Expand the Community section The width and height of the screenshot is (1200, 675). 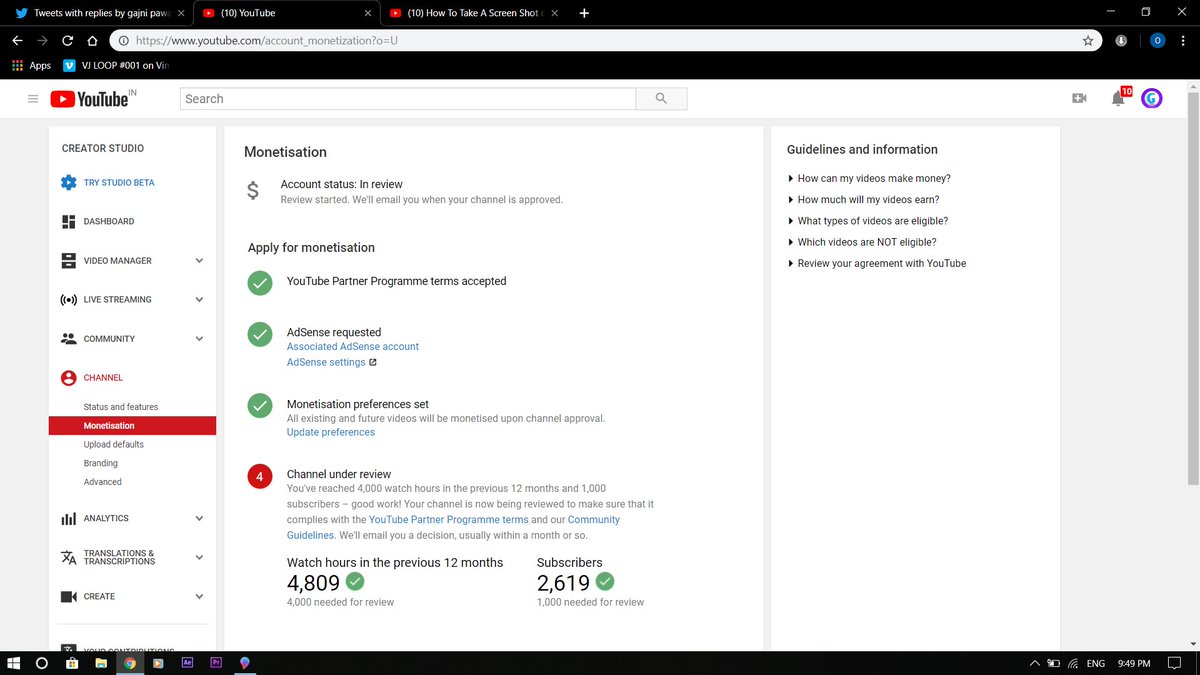[198, 338]
